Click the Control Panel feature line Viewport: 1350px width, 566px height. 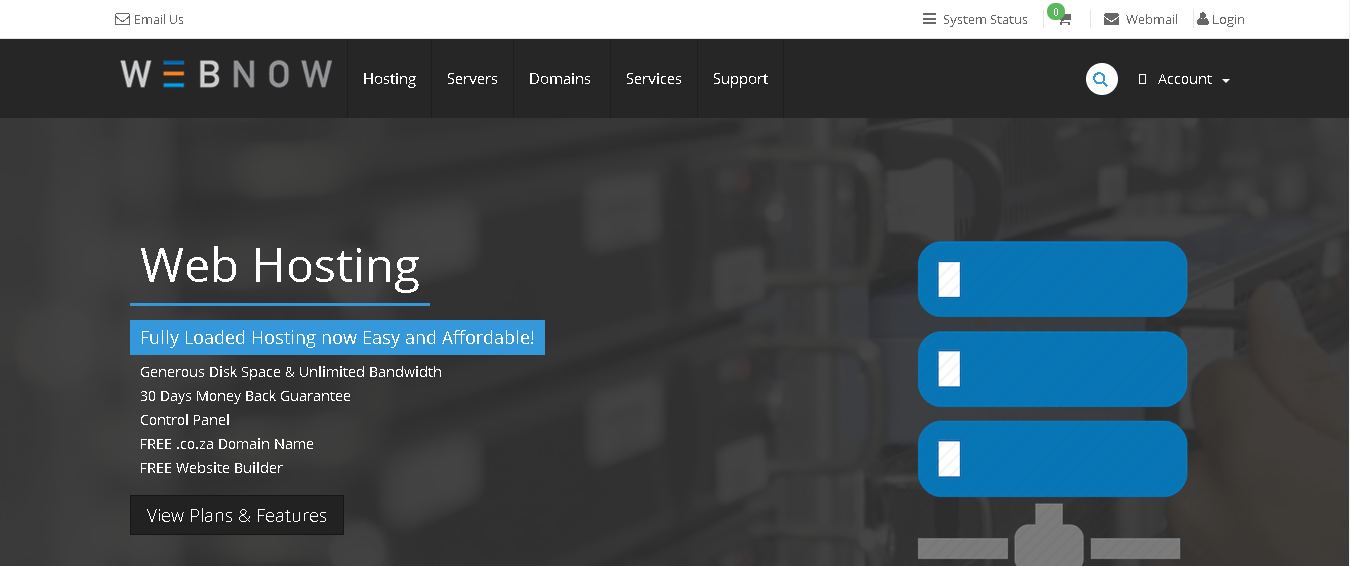click(x=185, y=420)
